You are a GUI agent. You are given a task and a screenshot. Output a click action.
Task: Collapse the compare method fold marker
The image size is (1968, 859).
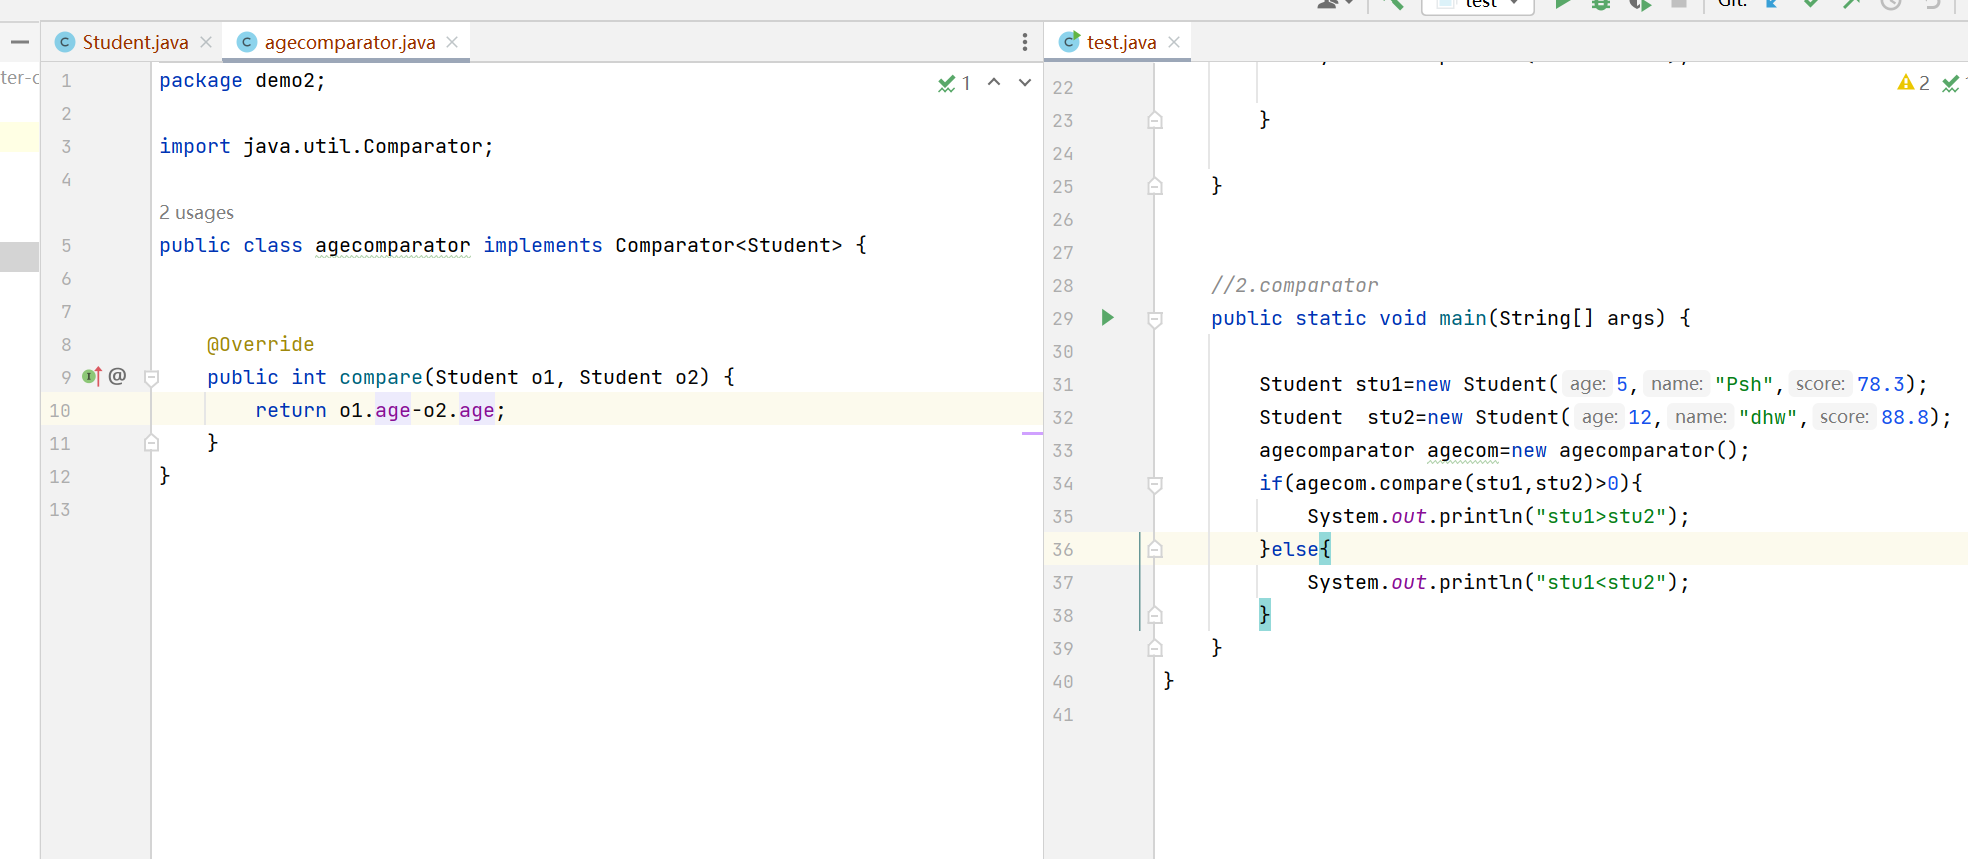tap(152, 378)
